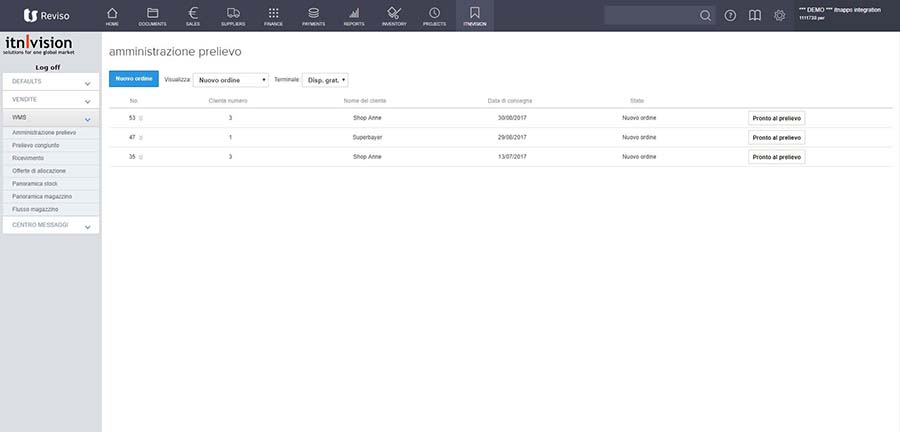
Task: Click Pronto al prelievo for order 53
Action: (776, 118)
